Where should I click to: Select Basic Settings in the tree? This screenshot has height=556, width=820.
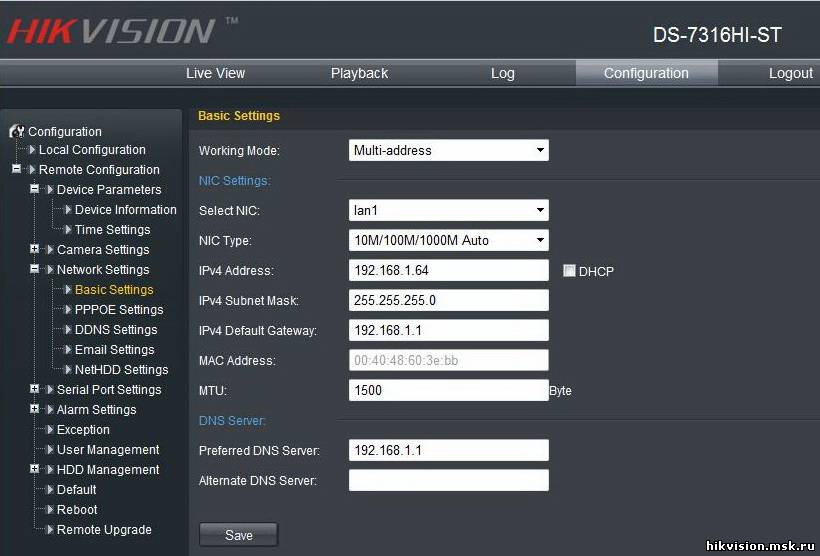pyautogui.click(x=114, y=290)
